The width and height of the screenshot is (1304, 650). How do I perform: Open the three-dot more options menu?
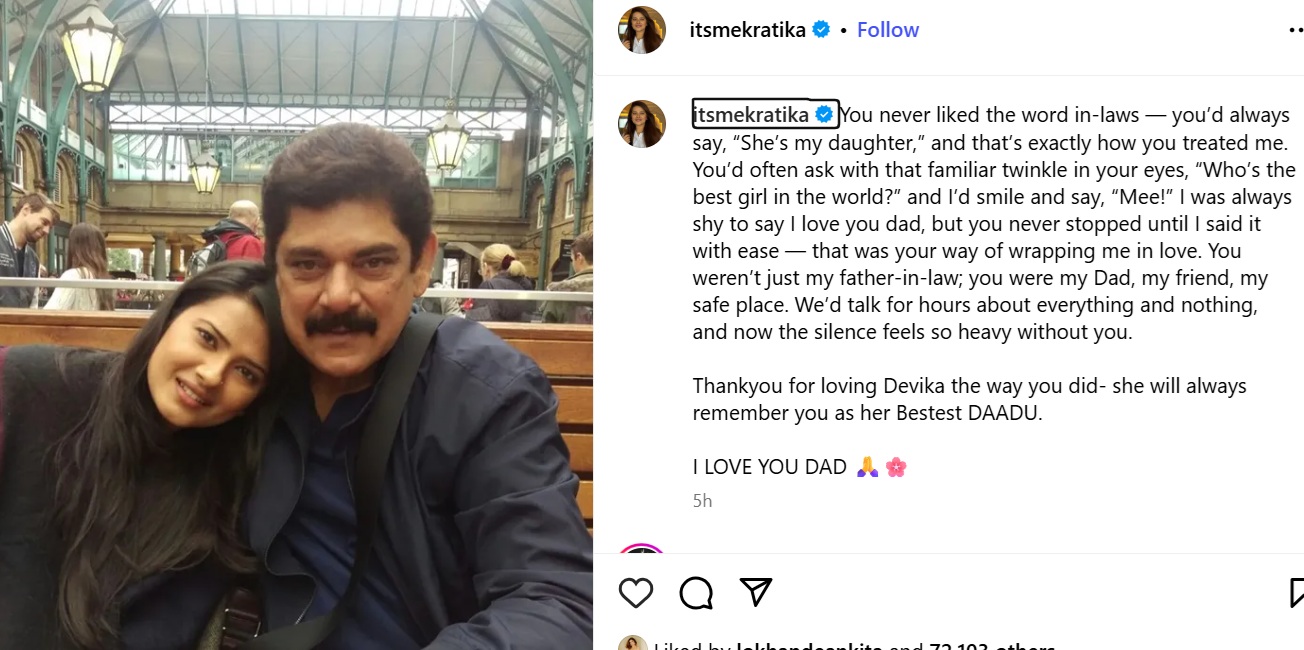(1295, 30)
